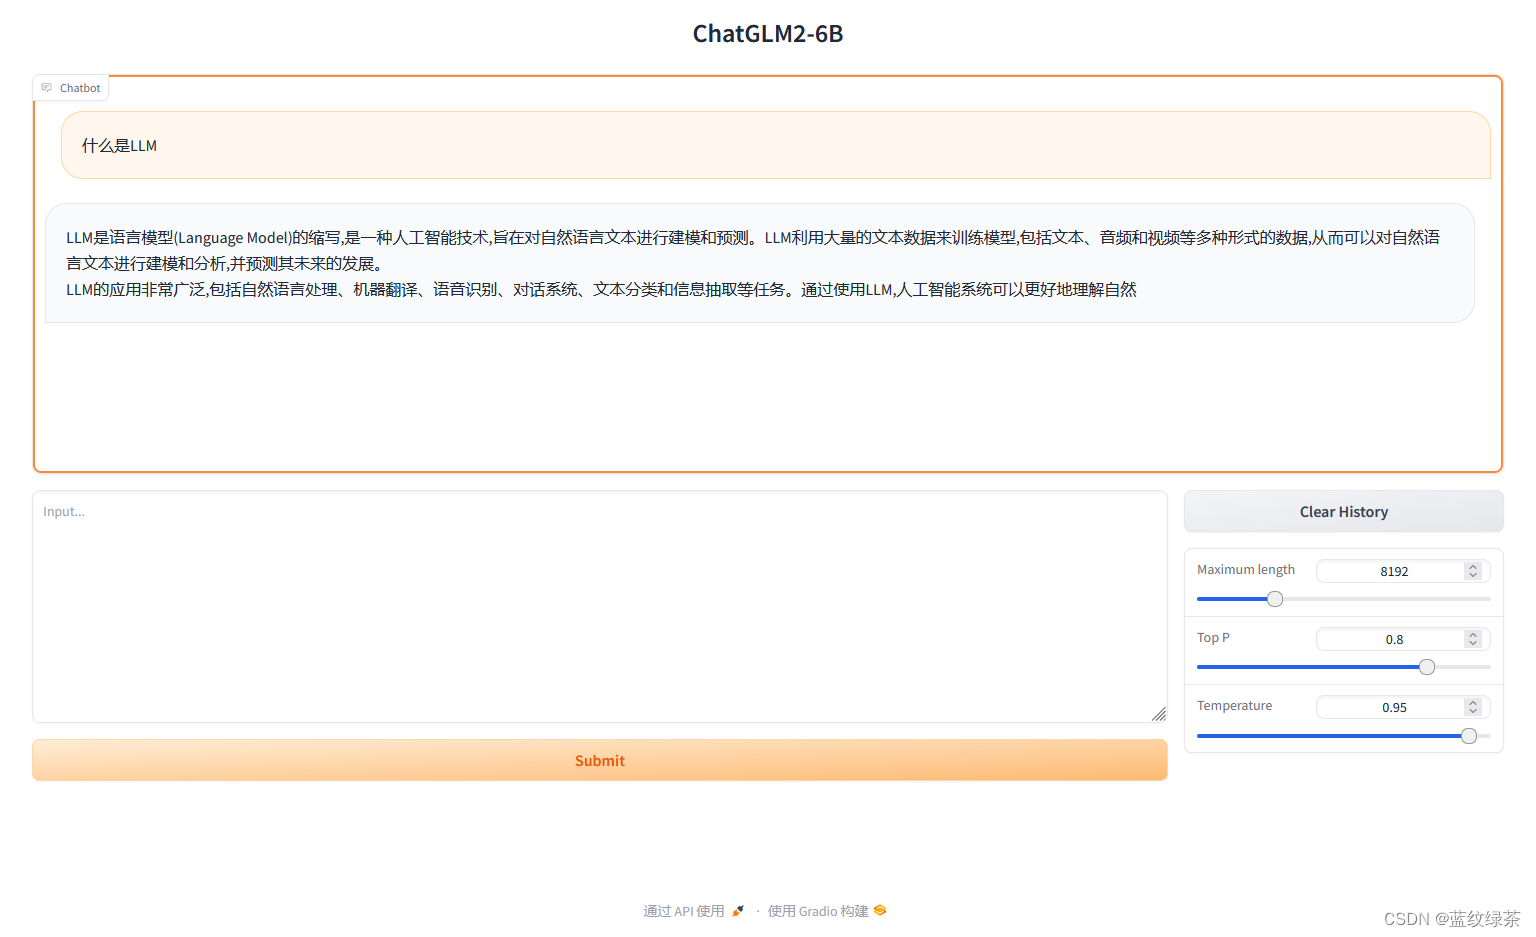This screenshot has width=1536, height=937.
Task: Click the Clear History button
Action: click(x=1344, y=511)
